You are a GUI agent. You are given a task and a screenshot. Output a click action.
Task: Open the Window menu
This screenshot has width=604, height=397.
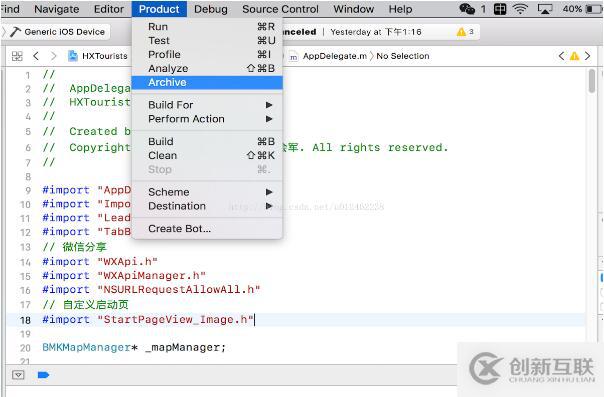tap(354, 9)
